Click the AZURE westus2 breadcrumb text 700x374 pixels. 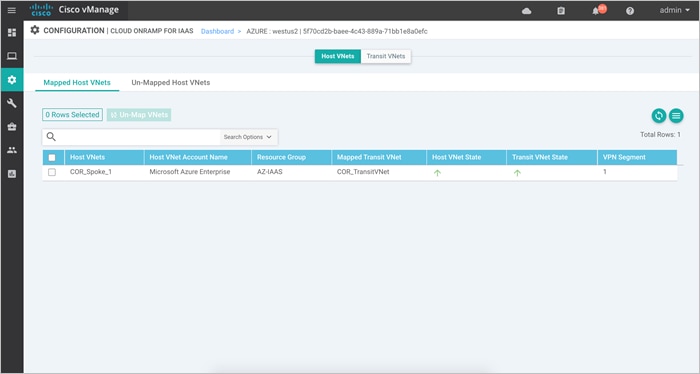(337, 31)
